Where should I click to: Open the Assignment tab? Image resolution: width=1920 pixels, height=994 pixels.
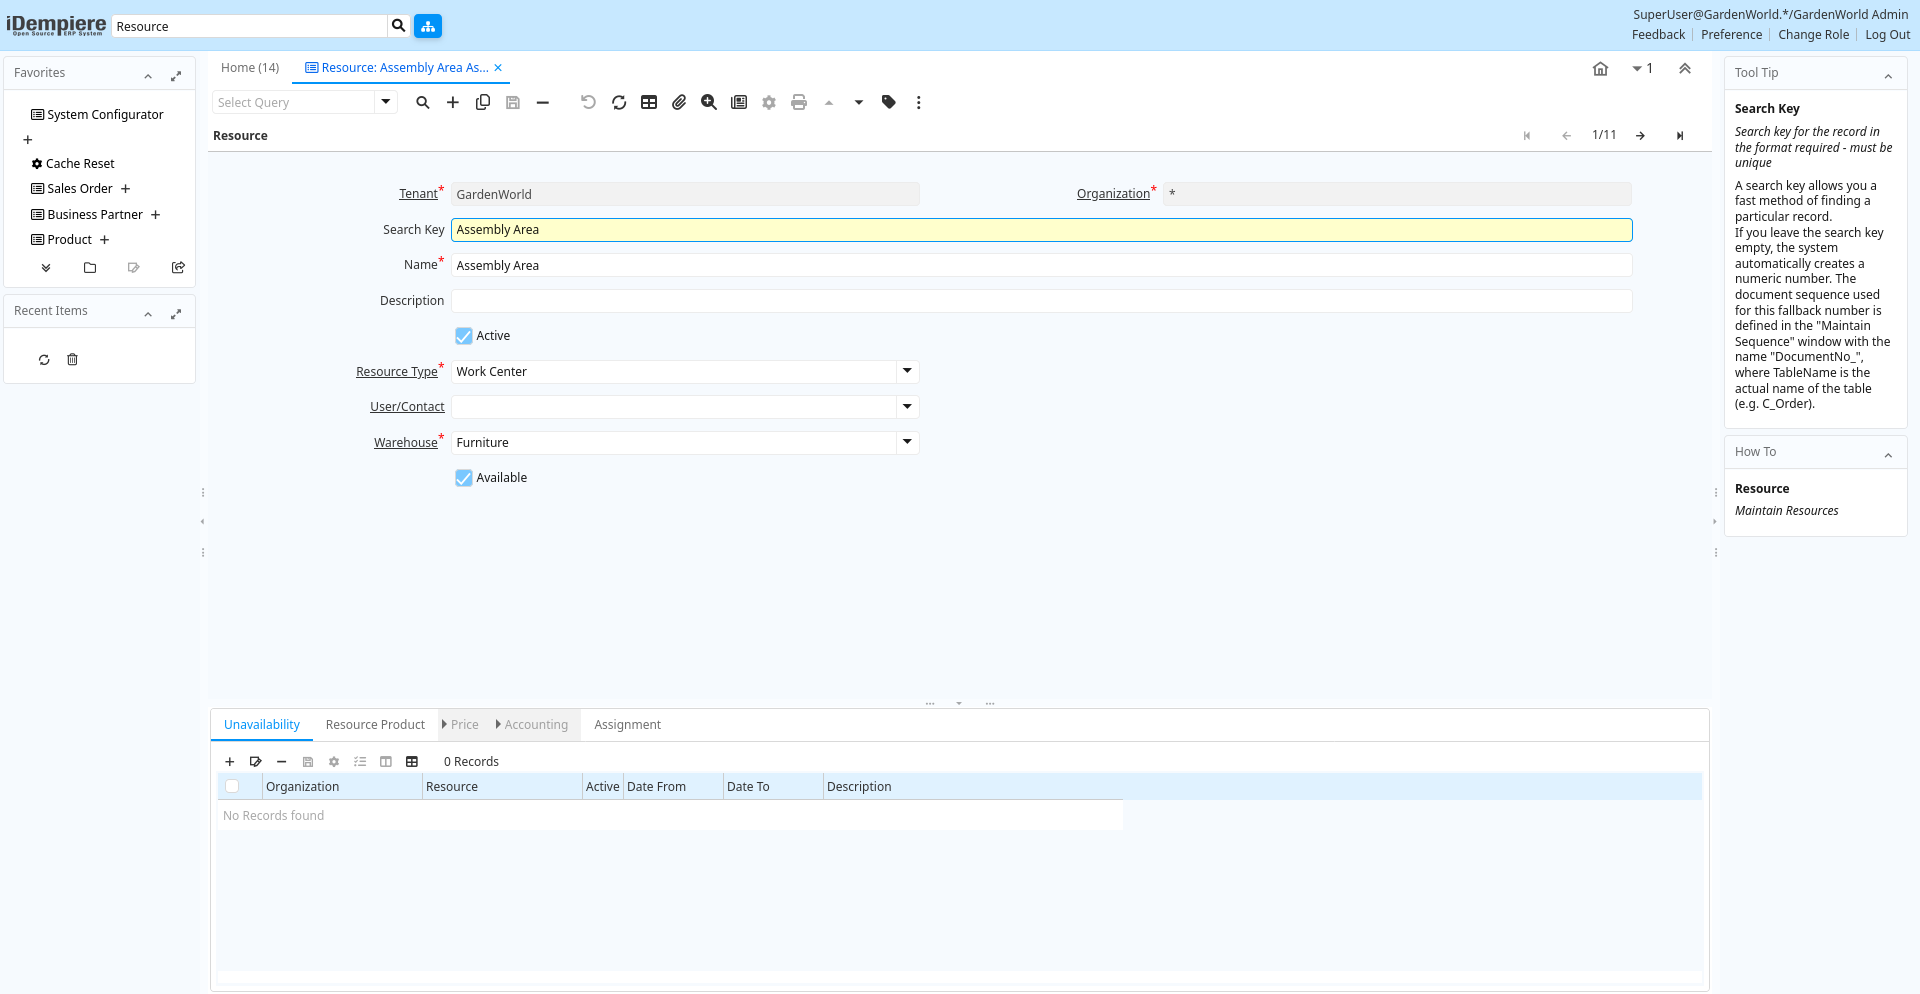[x=627, y=725]
